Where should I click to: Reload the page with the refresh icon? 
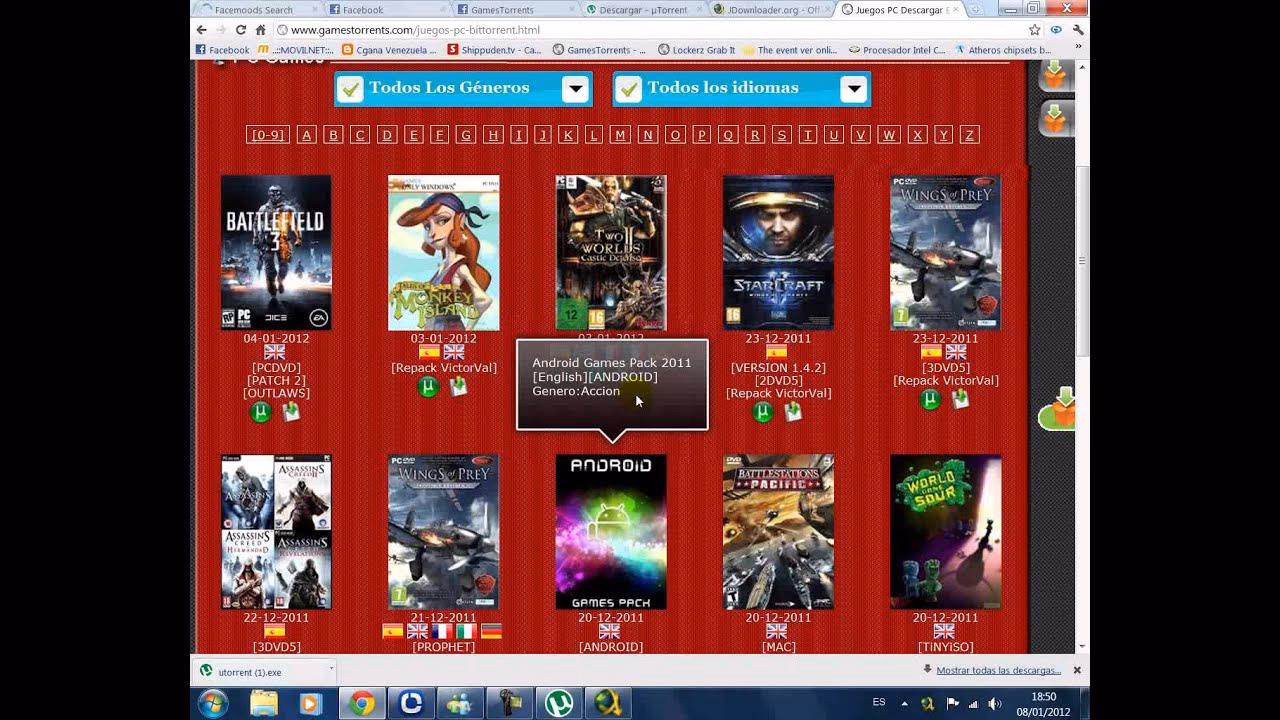click(x=240, y=30)
